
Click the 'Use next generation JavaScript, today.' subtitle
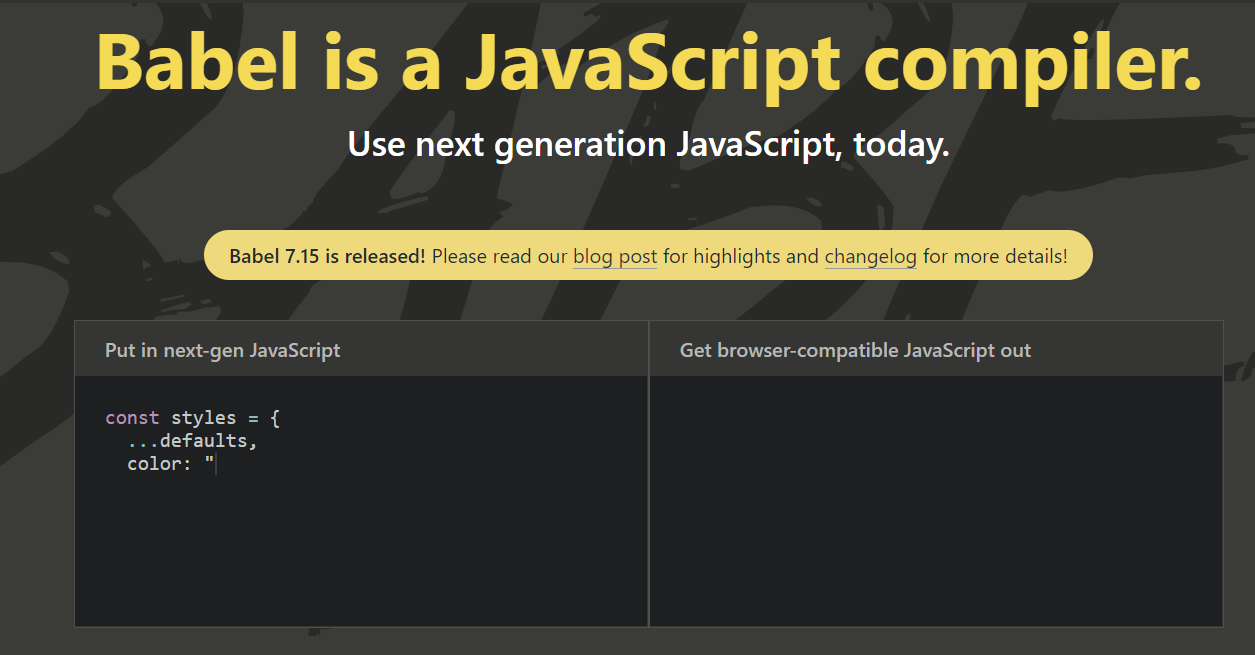(x=648, y=144)
